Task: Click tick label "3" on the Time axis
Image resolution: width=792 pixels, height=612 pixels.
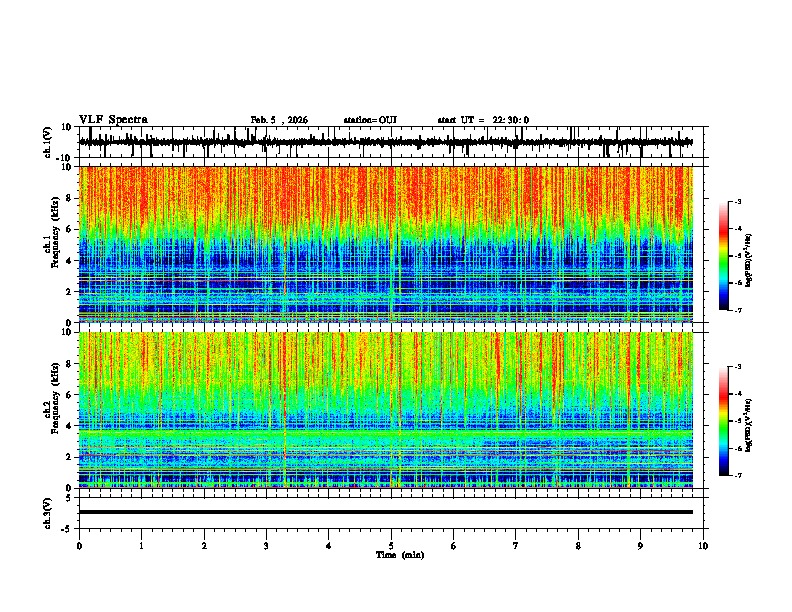Action: pyautogui.click(x=266, y=546)
